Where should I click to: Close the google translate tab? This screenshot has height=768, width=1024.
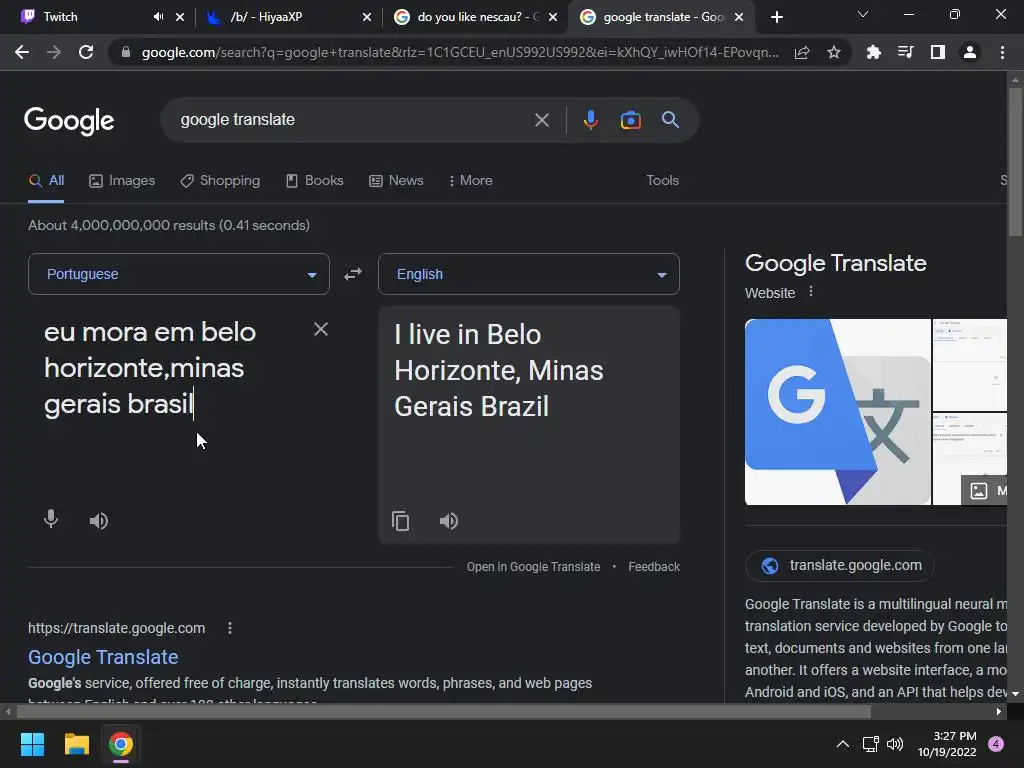[x=739, y=17]
